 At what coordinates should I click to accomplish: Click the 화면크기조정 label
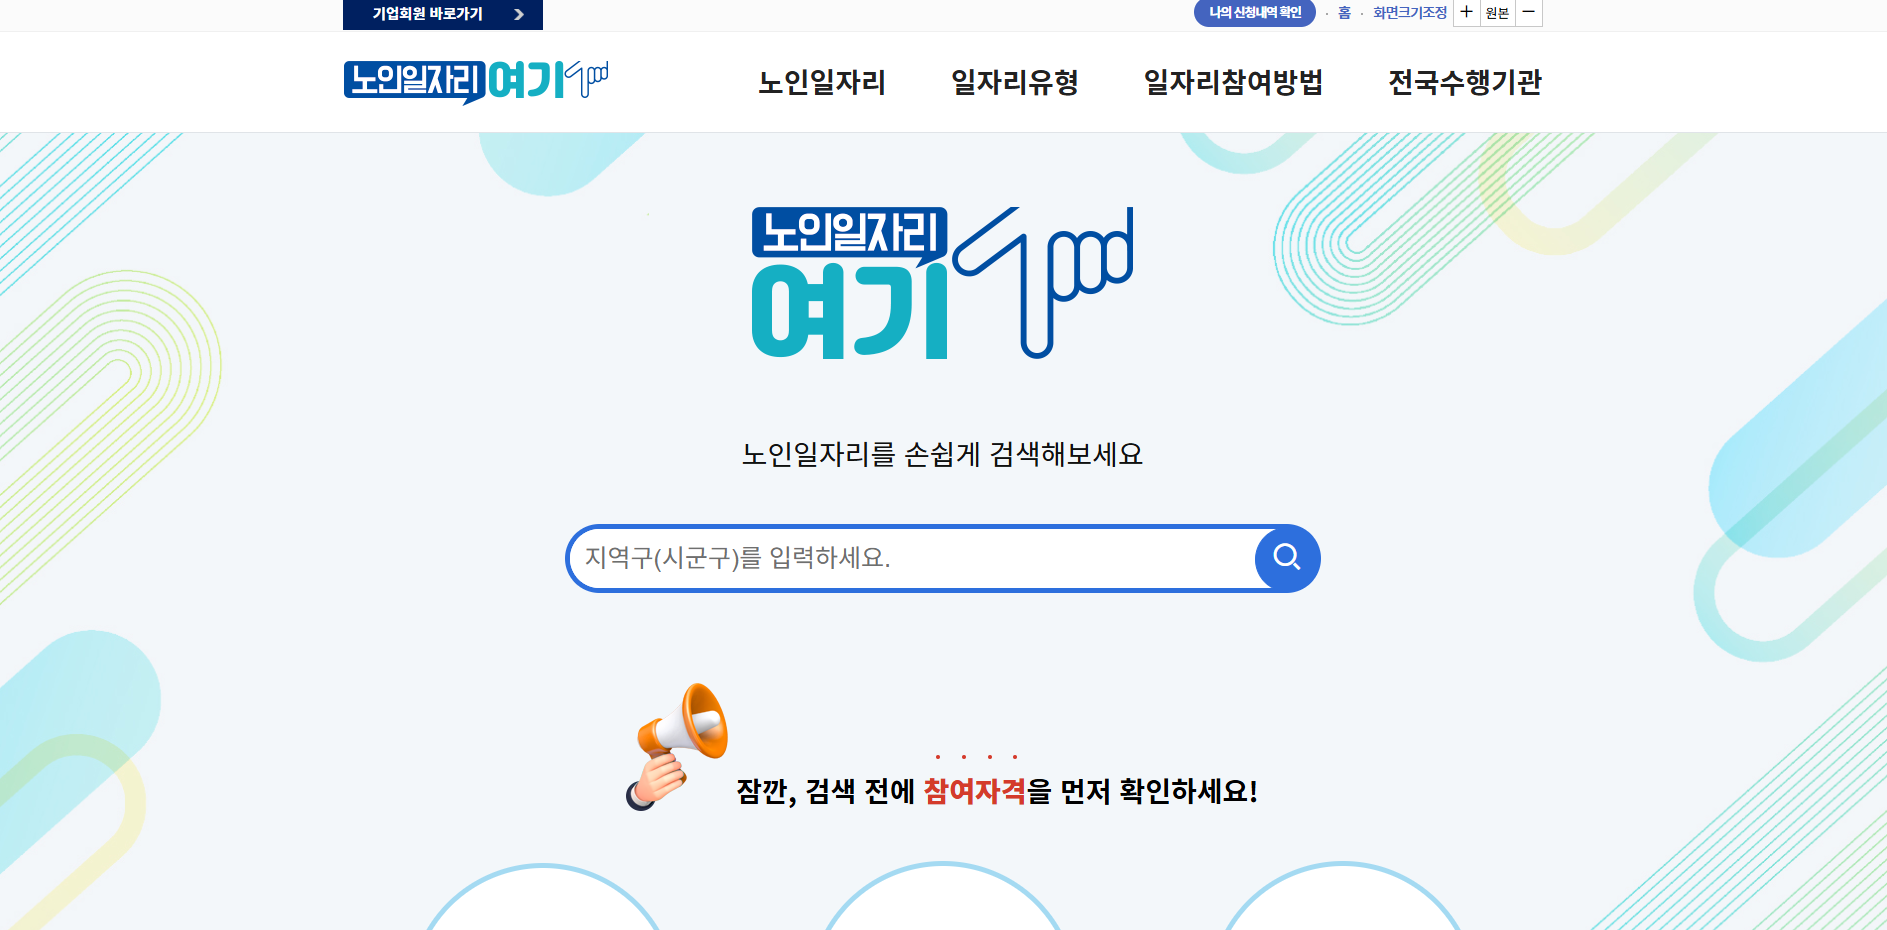click(1410, 13)
